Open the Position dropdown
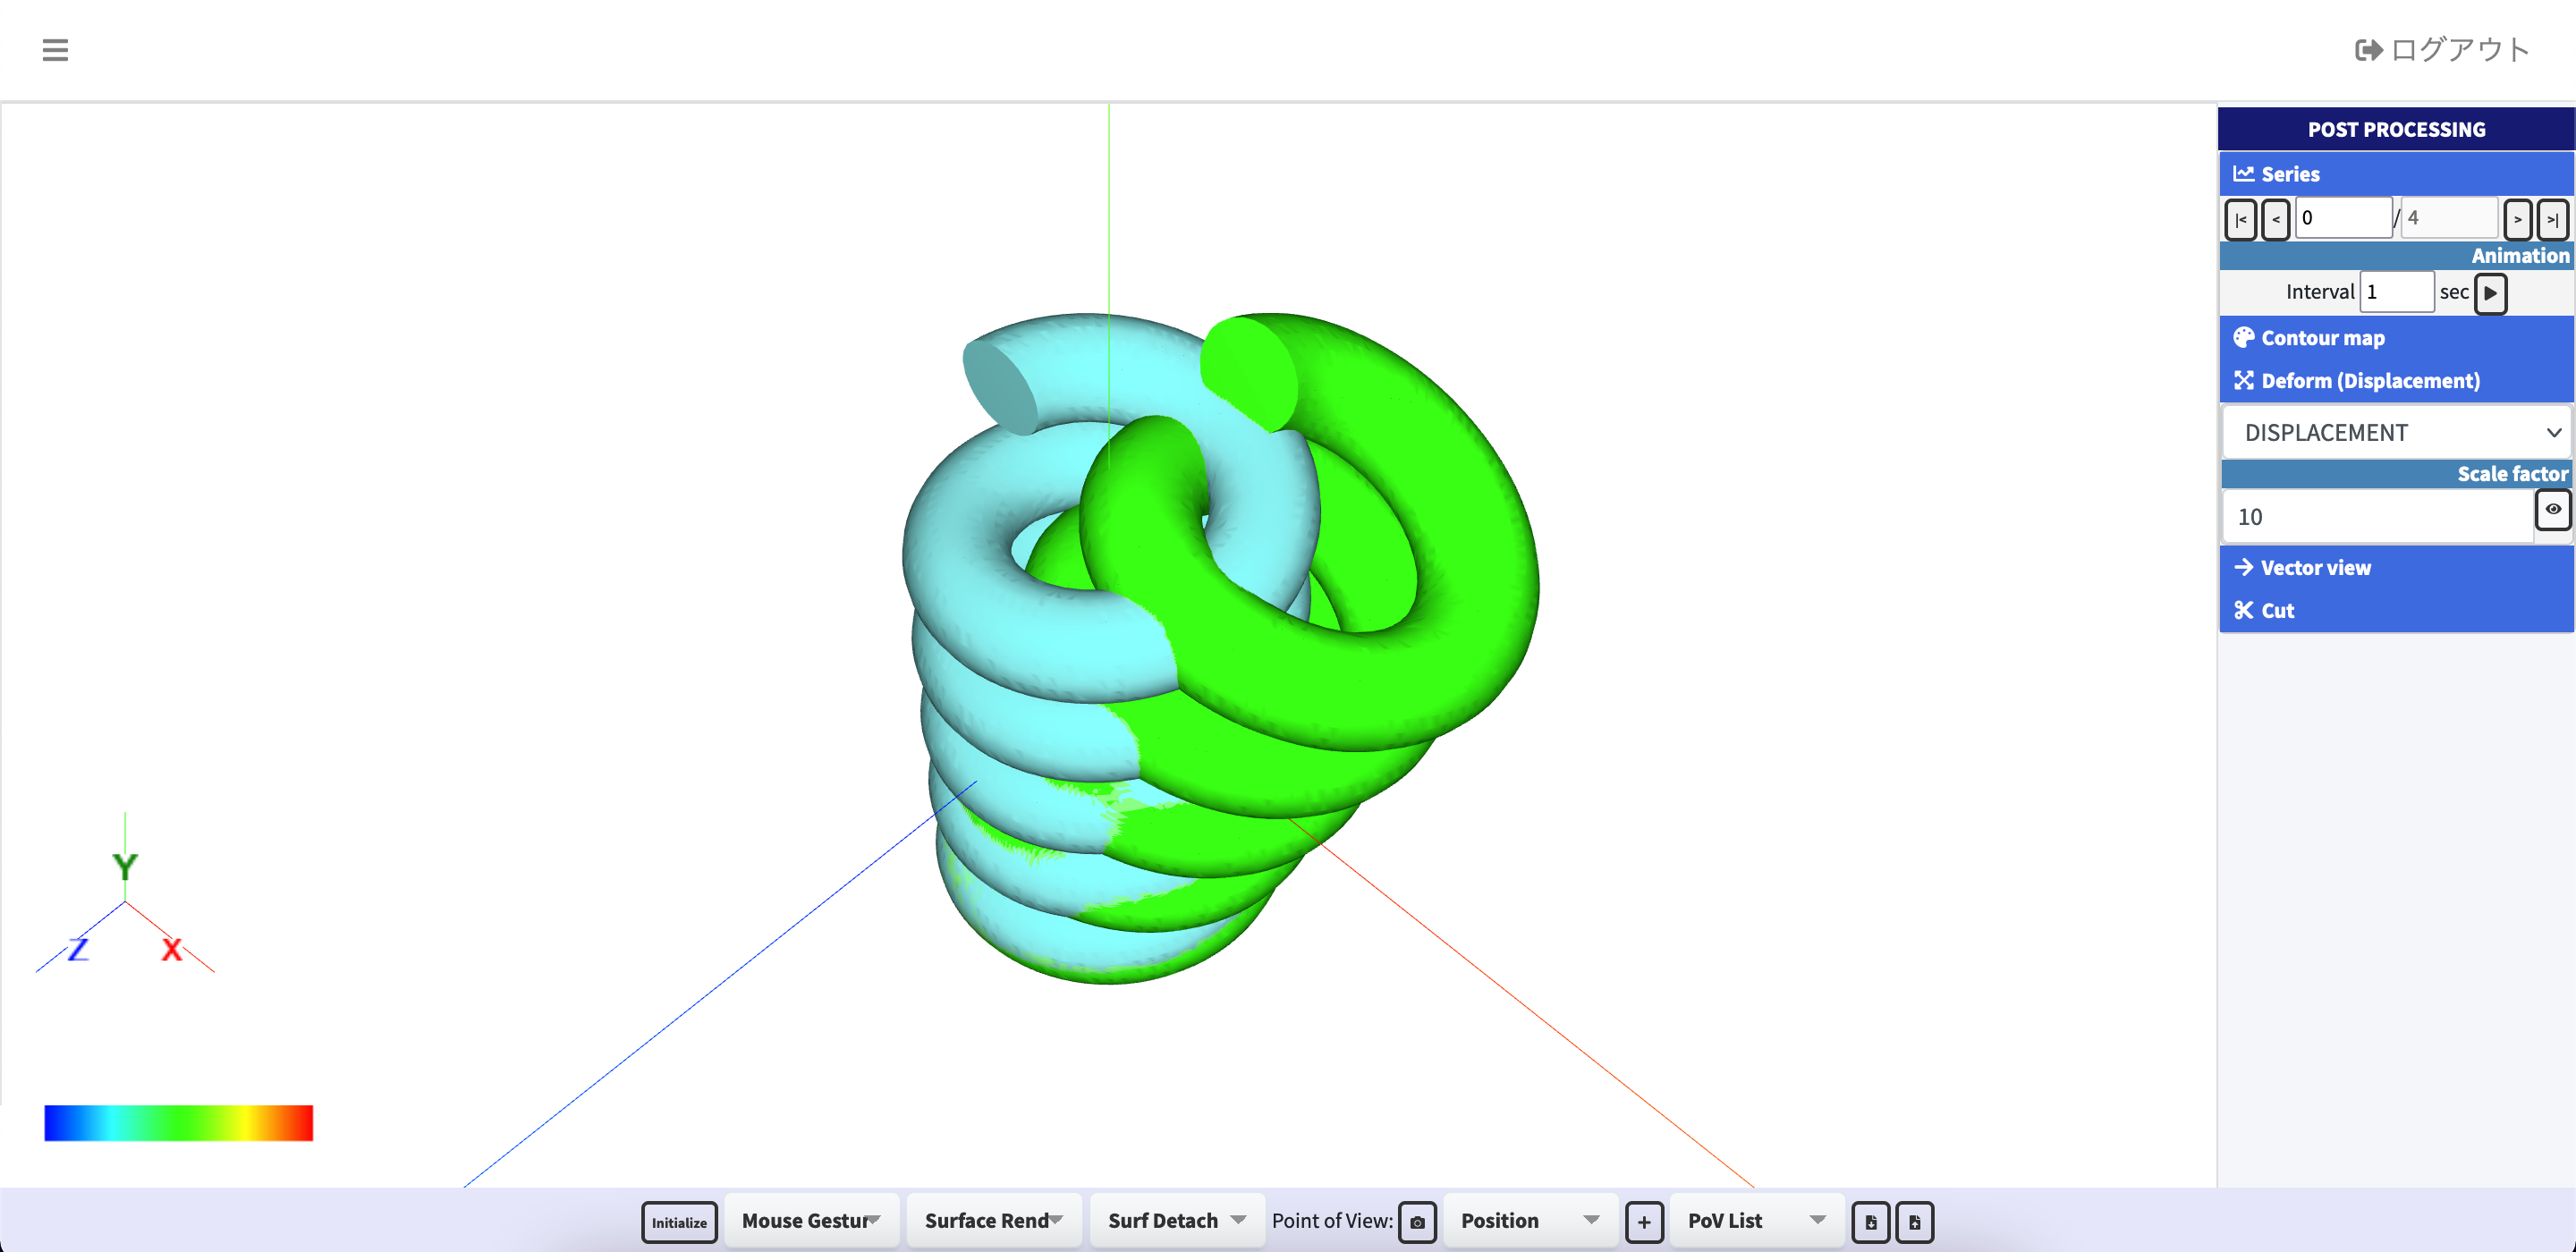This screenshot has height=1252, width=2576. point(1530,1221)
